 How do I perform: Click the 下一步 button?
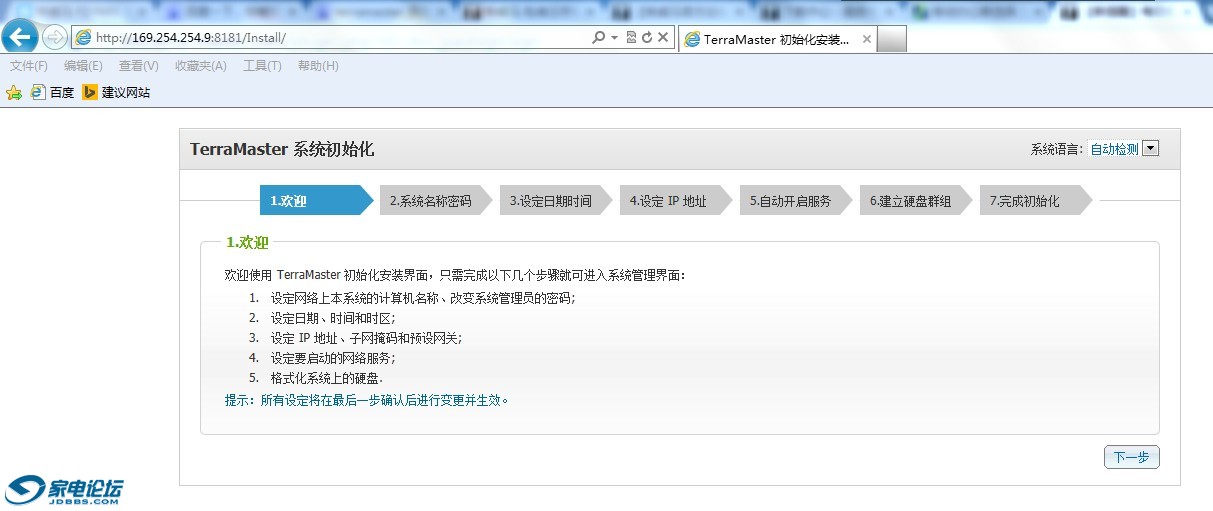(1132, 457)
